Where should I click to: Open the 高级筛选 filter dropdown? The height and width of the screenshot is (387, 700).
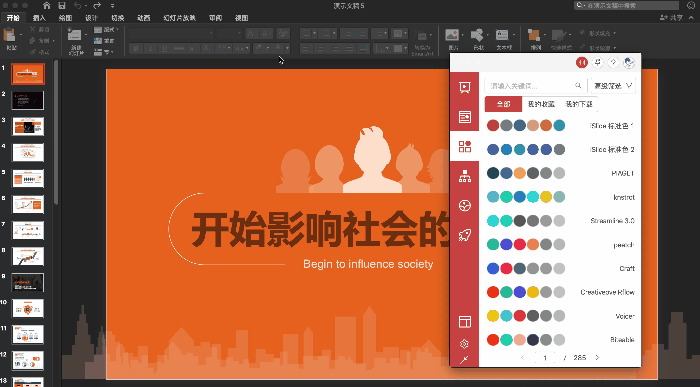[613, 86]
